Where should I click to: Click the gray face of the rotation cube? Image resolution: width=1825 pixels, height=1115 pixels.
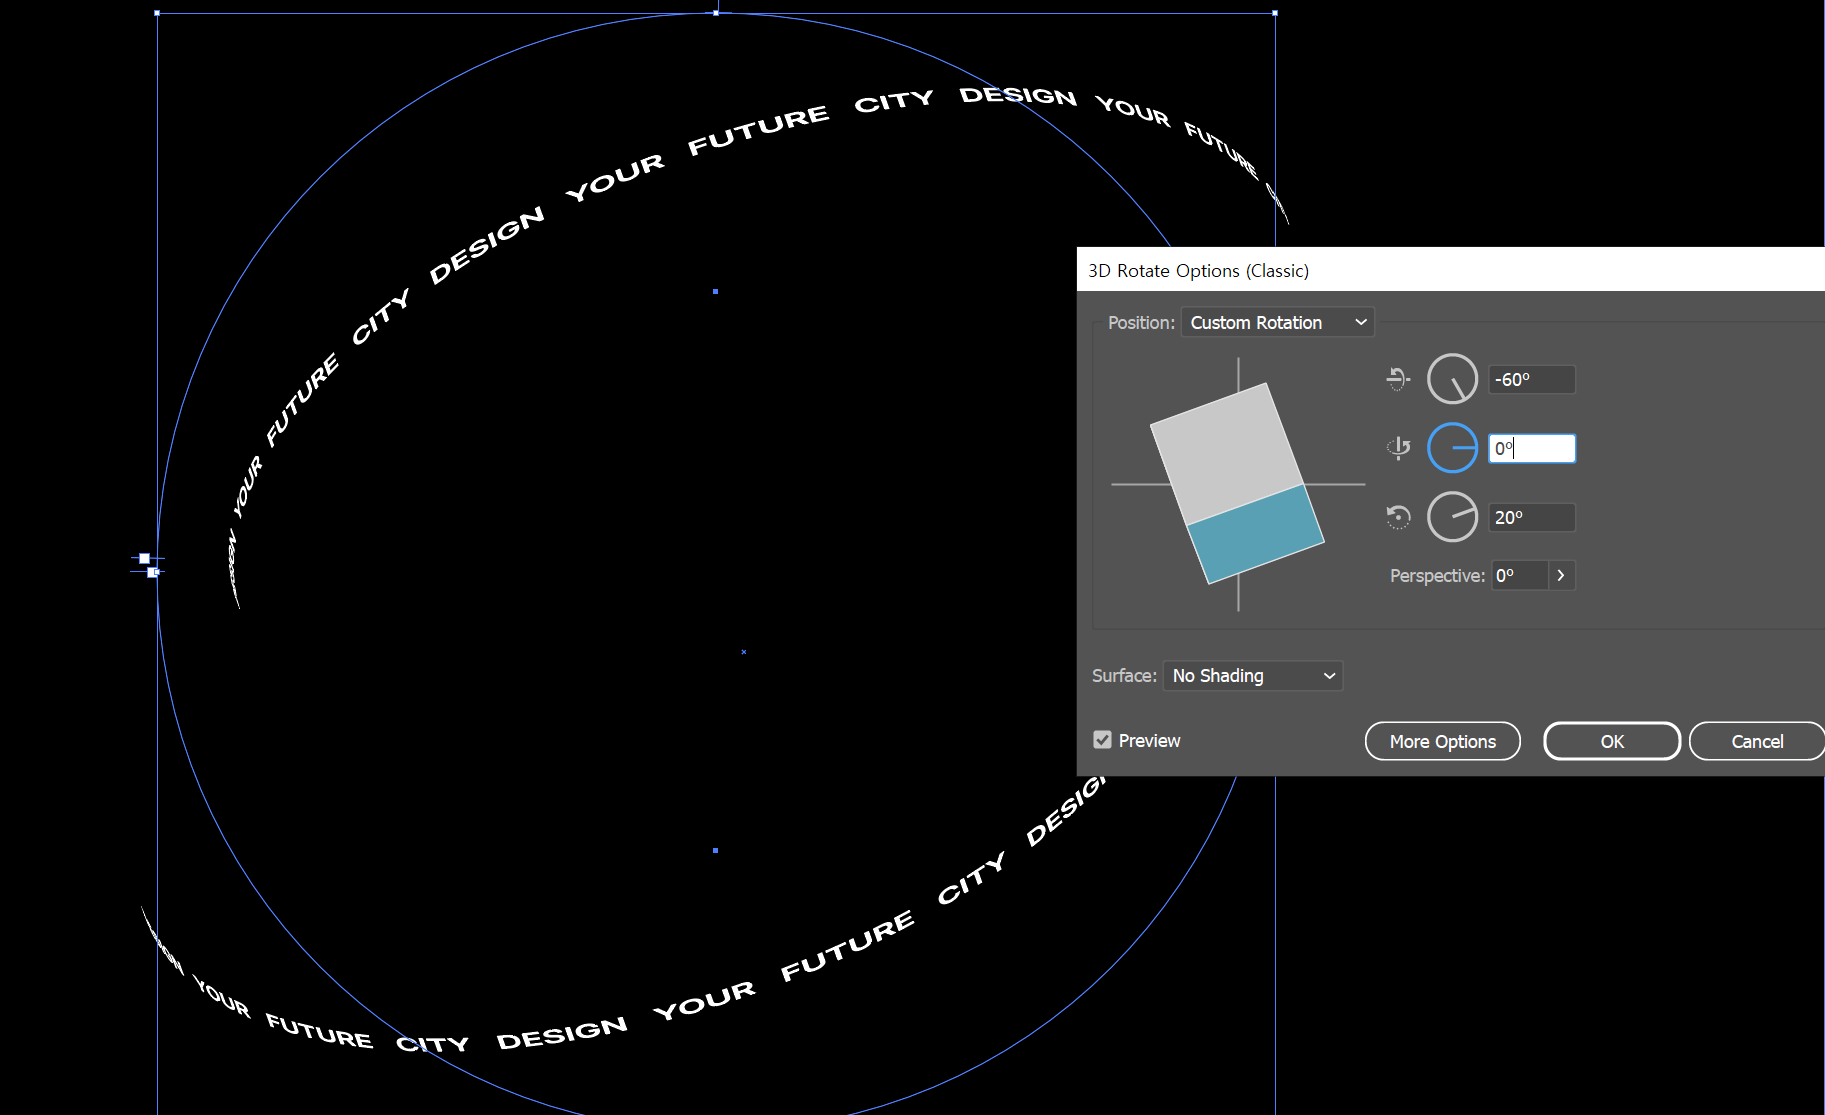tap(1227, 452)
